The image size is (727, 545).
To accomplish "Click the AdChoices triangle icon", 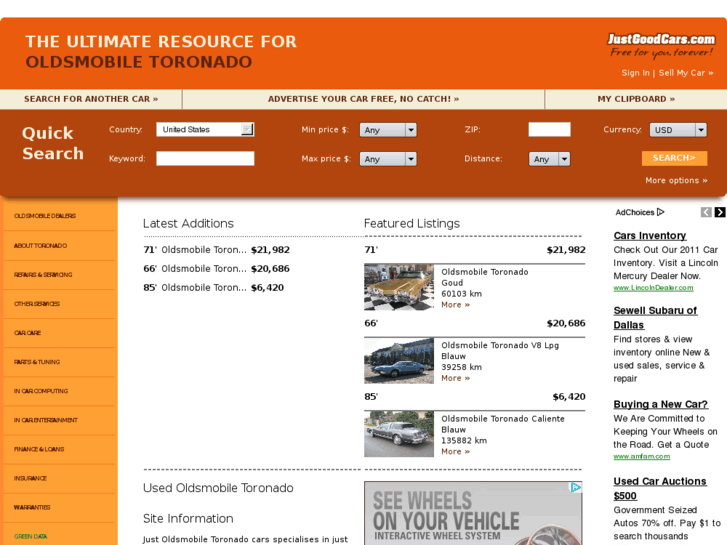I will coord(661,212).
